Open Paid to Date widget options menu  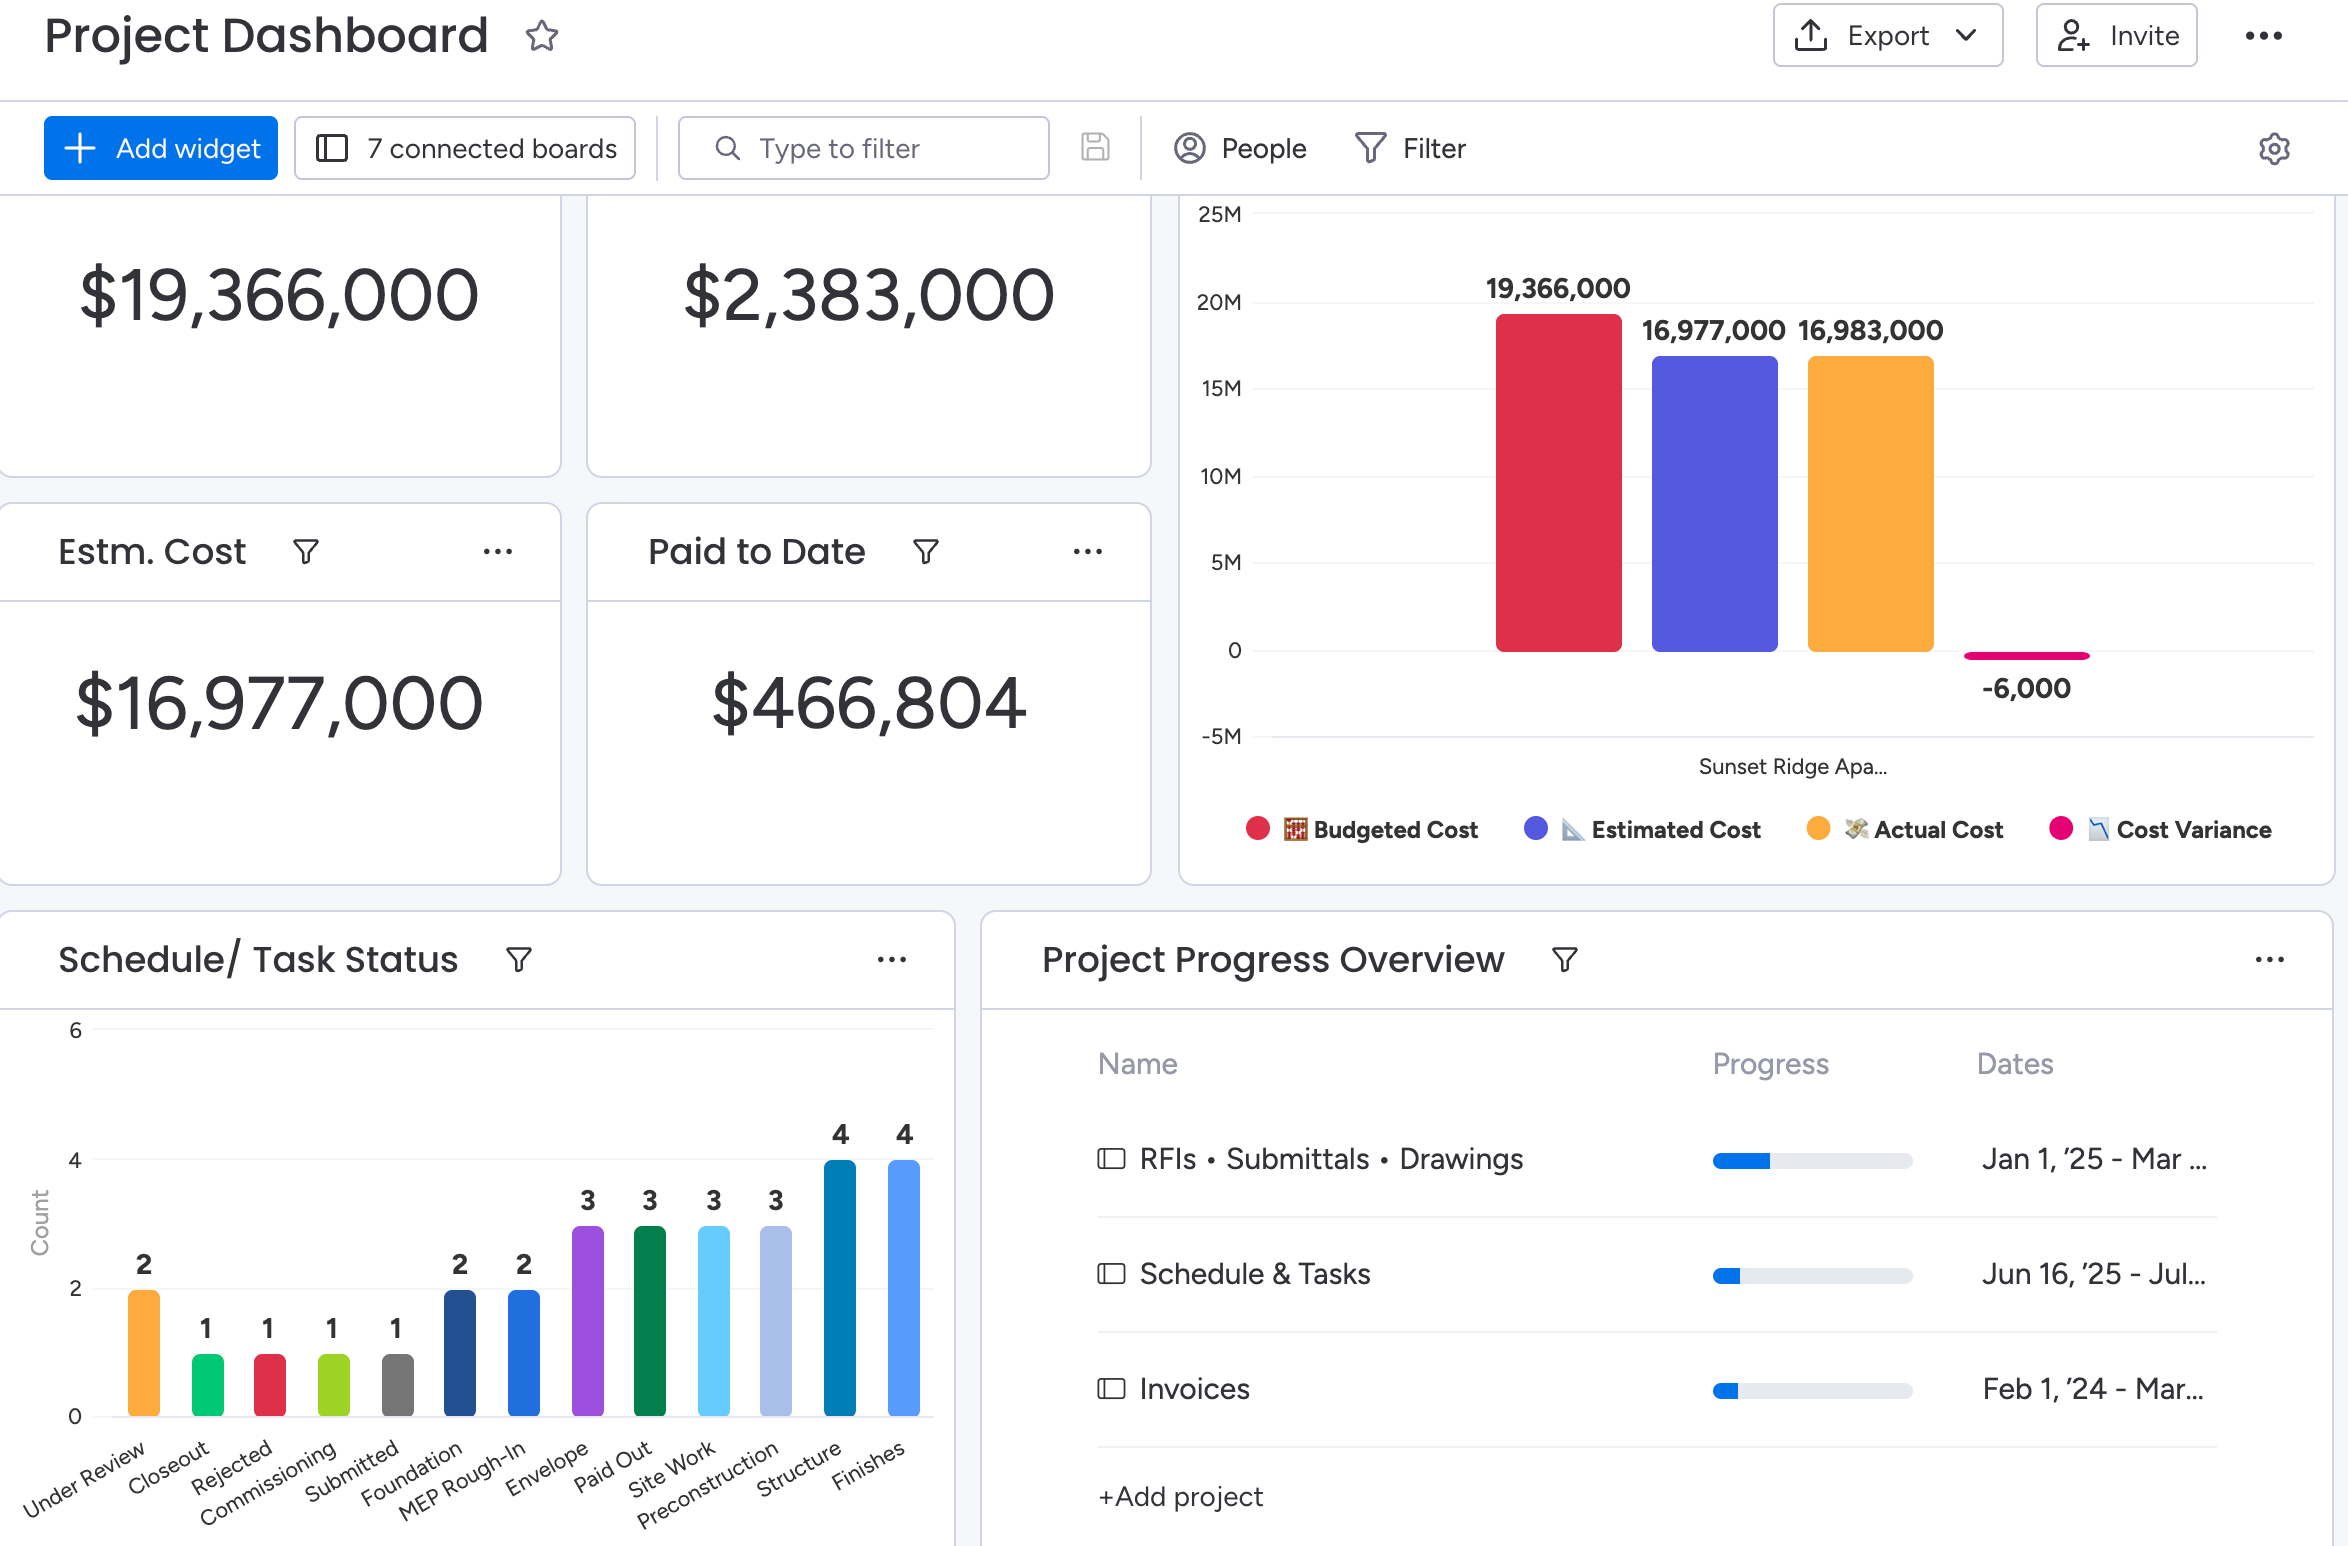coord(1087,552)
